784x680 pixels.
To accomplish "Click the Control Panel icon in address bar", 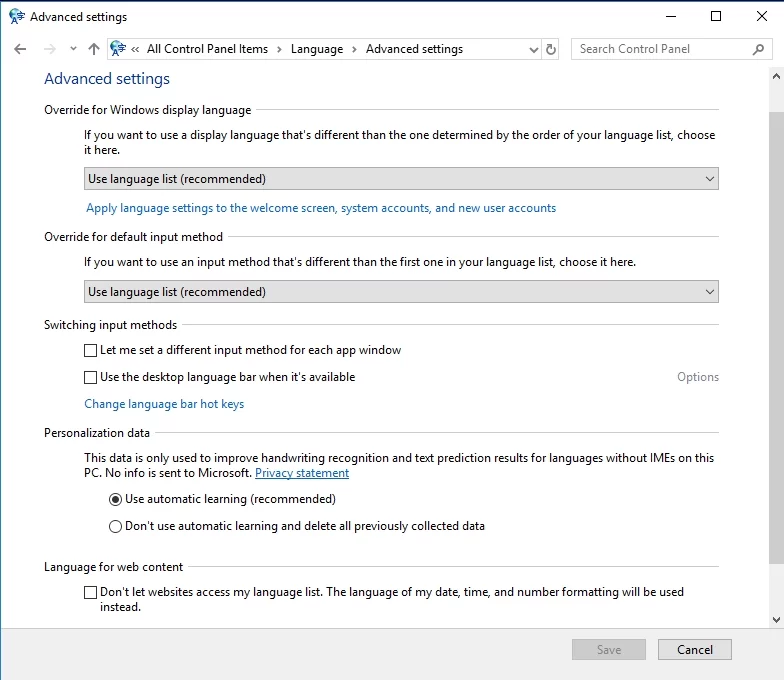I will (118, 49).
